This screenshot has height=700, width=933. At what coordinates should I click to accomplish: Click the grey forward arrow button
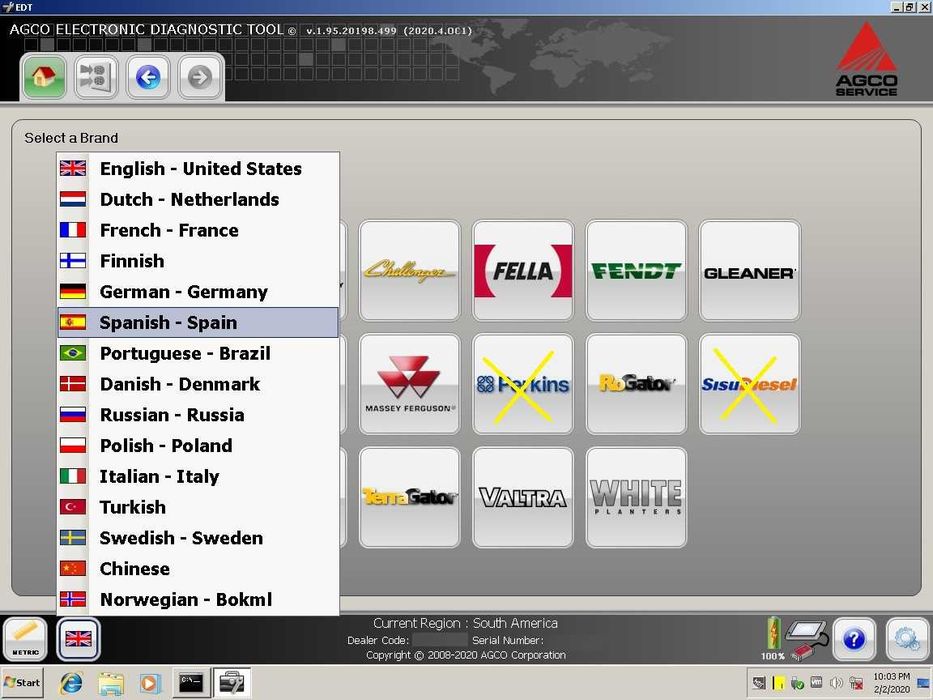click(x=200, y=77)
